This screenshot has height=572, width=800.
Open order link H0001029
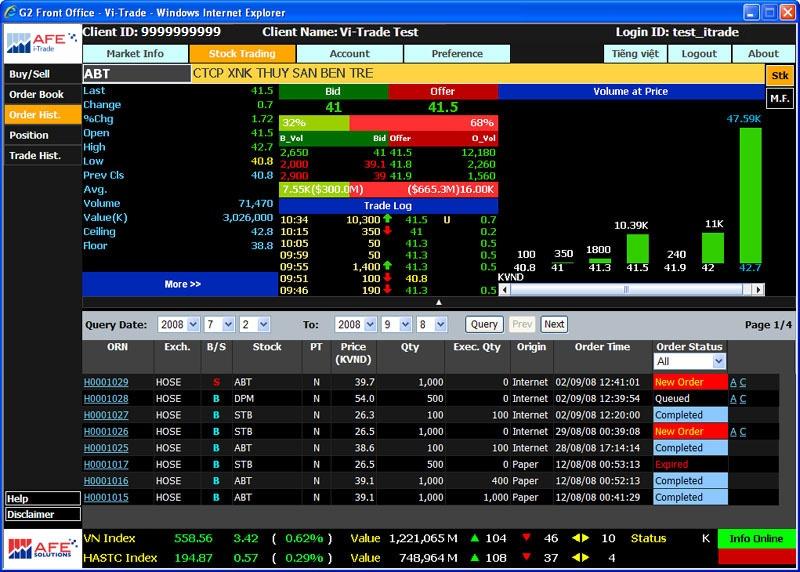(x=106, y=382)
